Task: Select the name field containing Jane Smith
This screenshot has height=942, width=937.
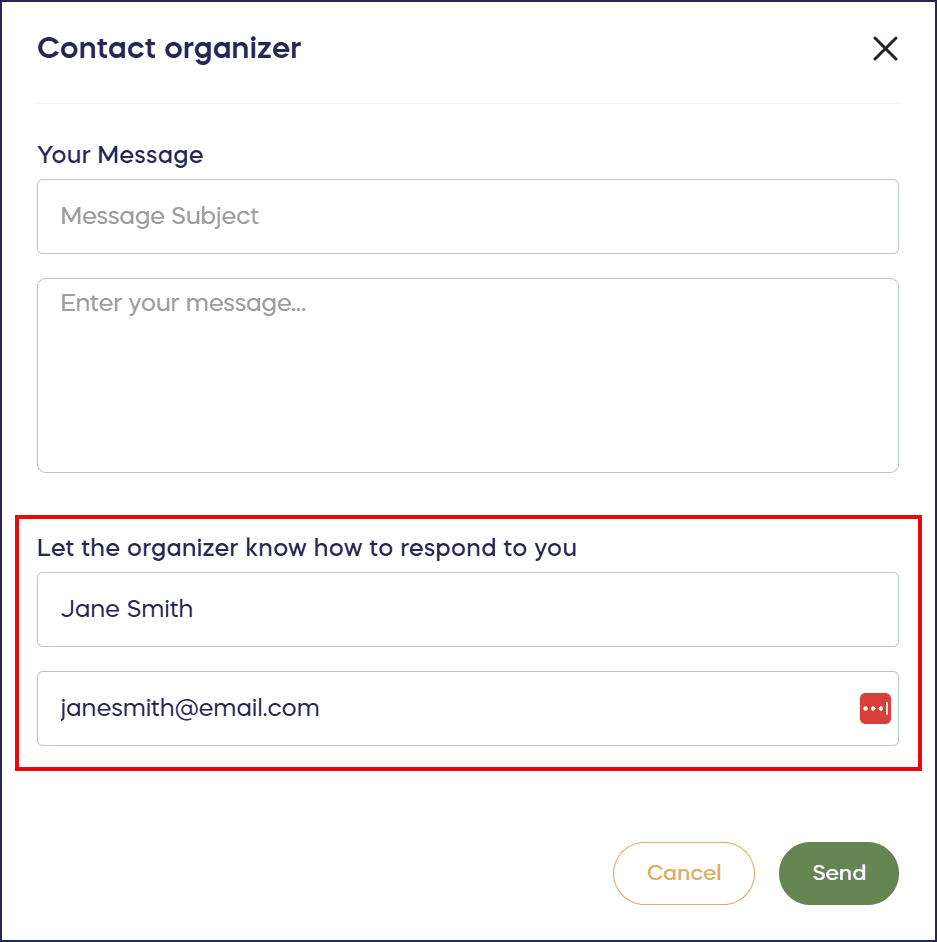Action: pos(467,609)
